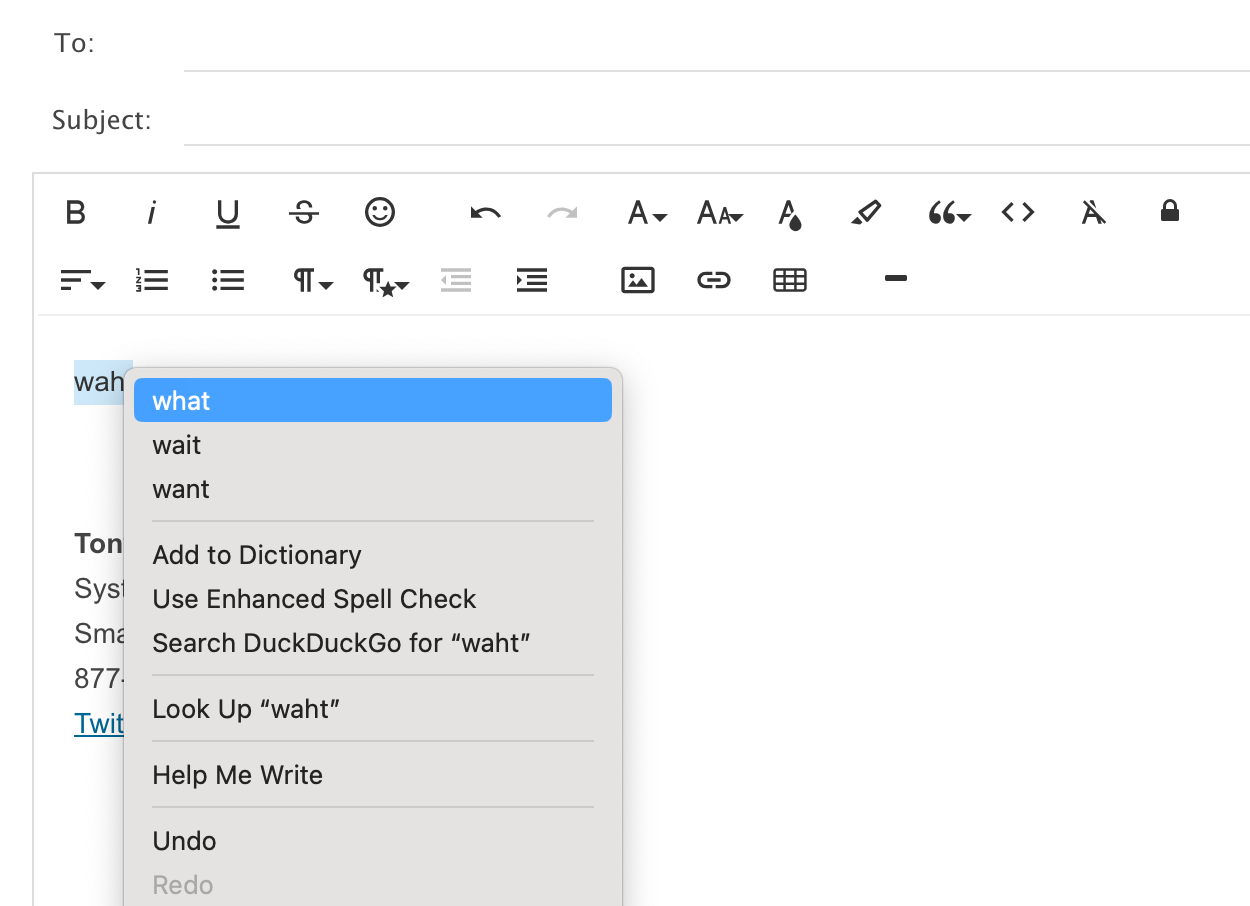Toggle italic text style
This screenshot has height=906, width=1250.
point(152,212)
